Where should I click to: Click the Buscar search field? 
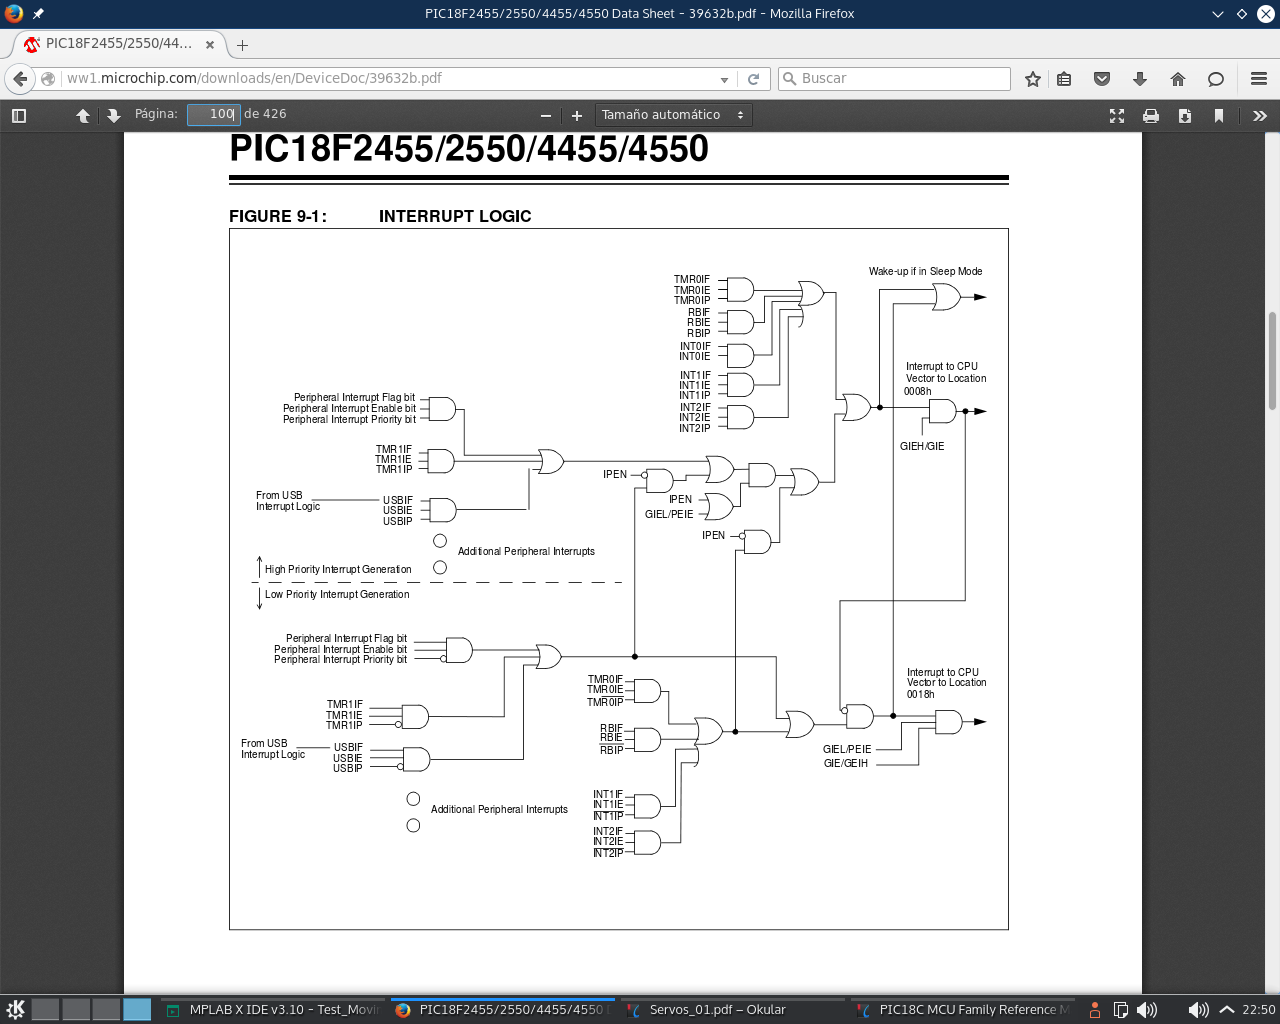[x=894, y=79]
